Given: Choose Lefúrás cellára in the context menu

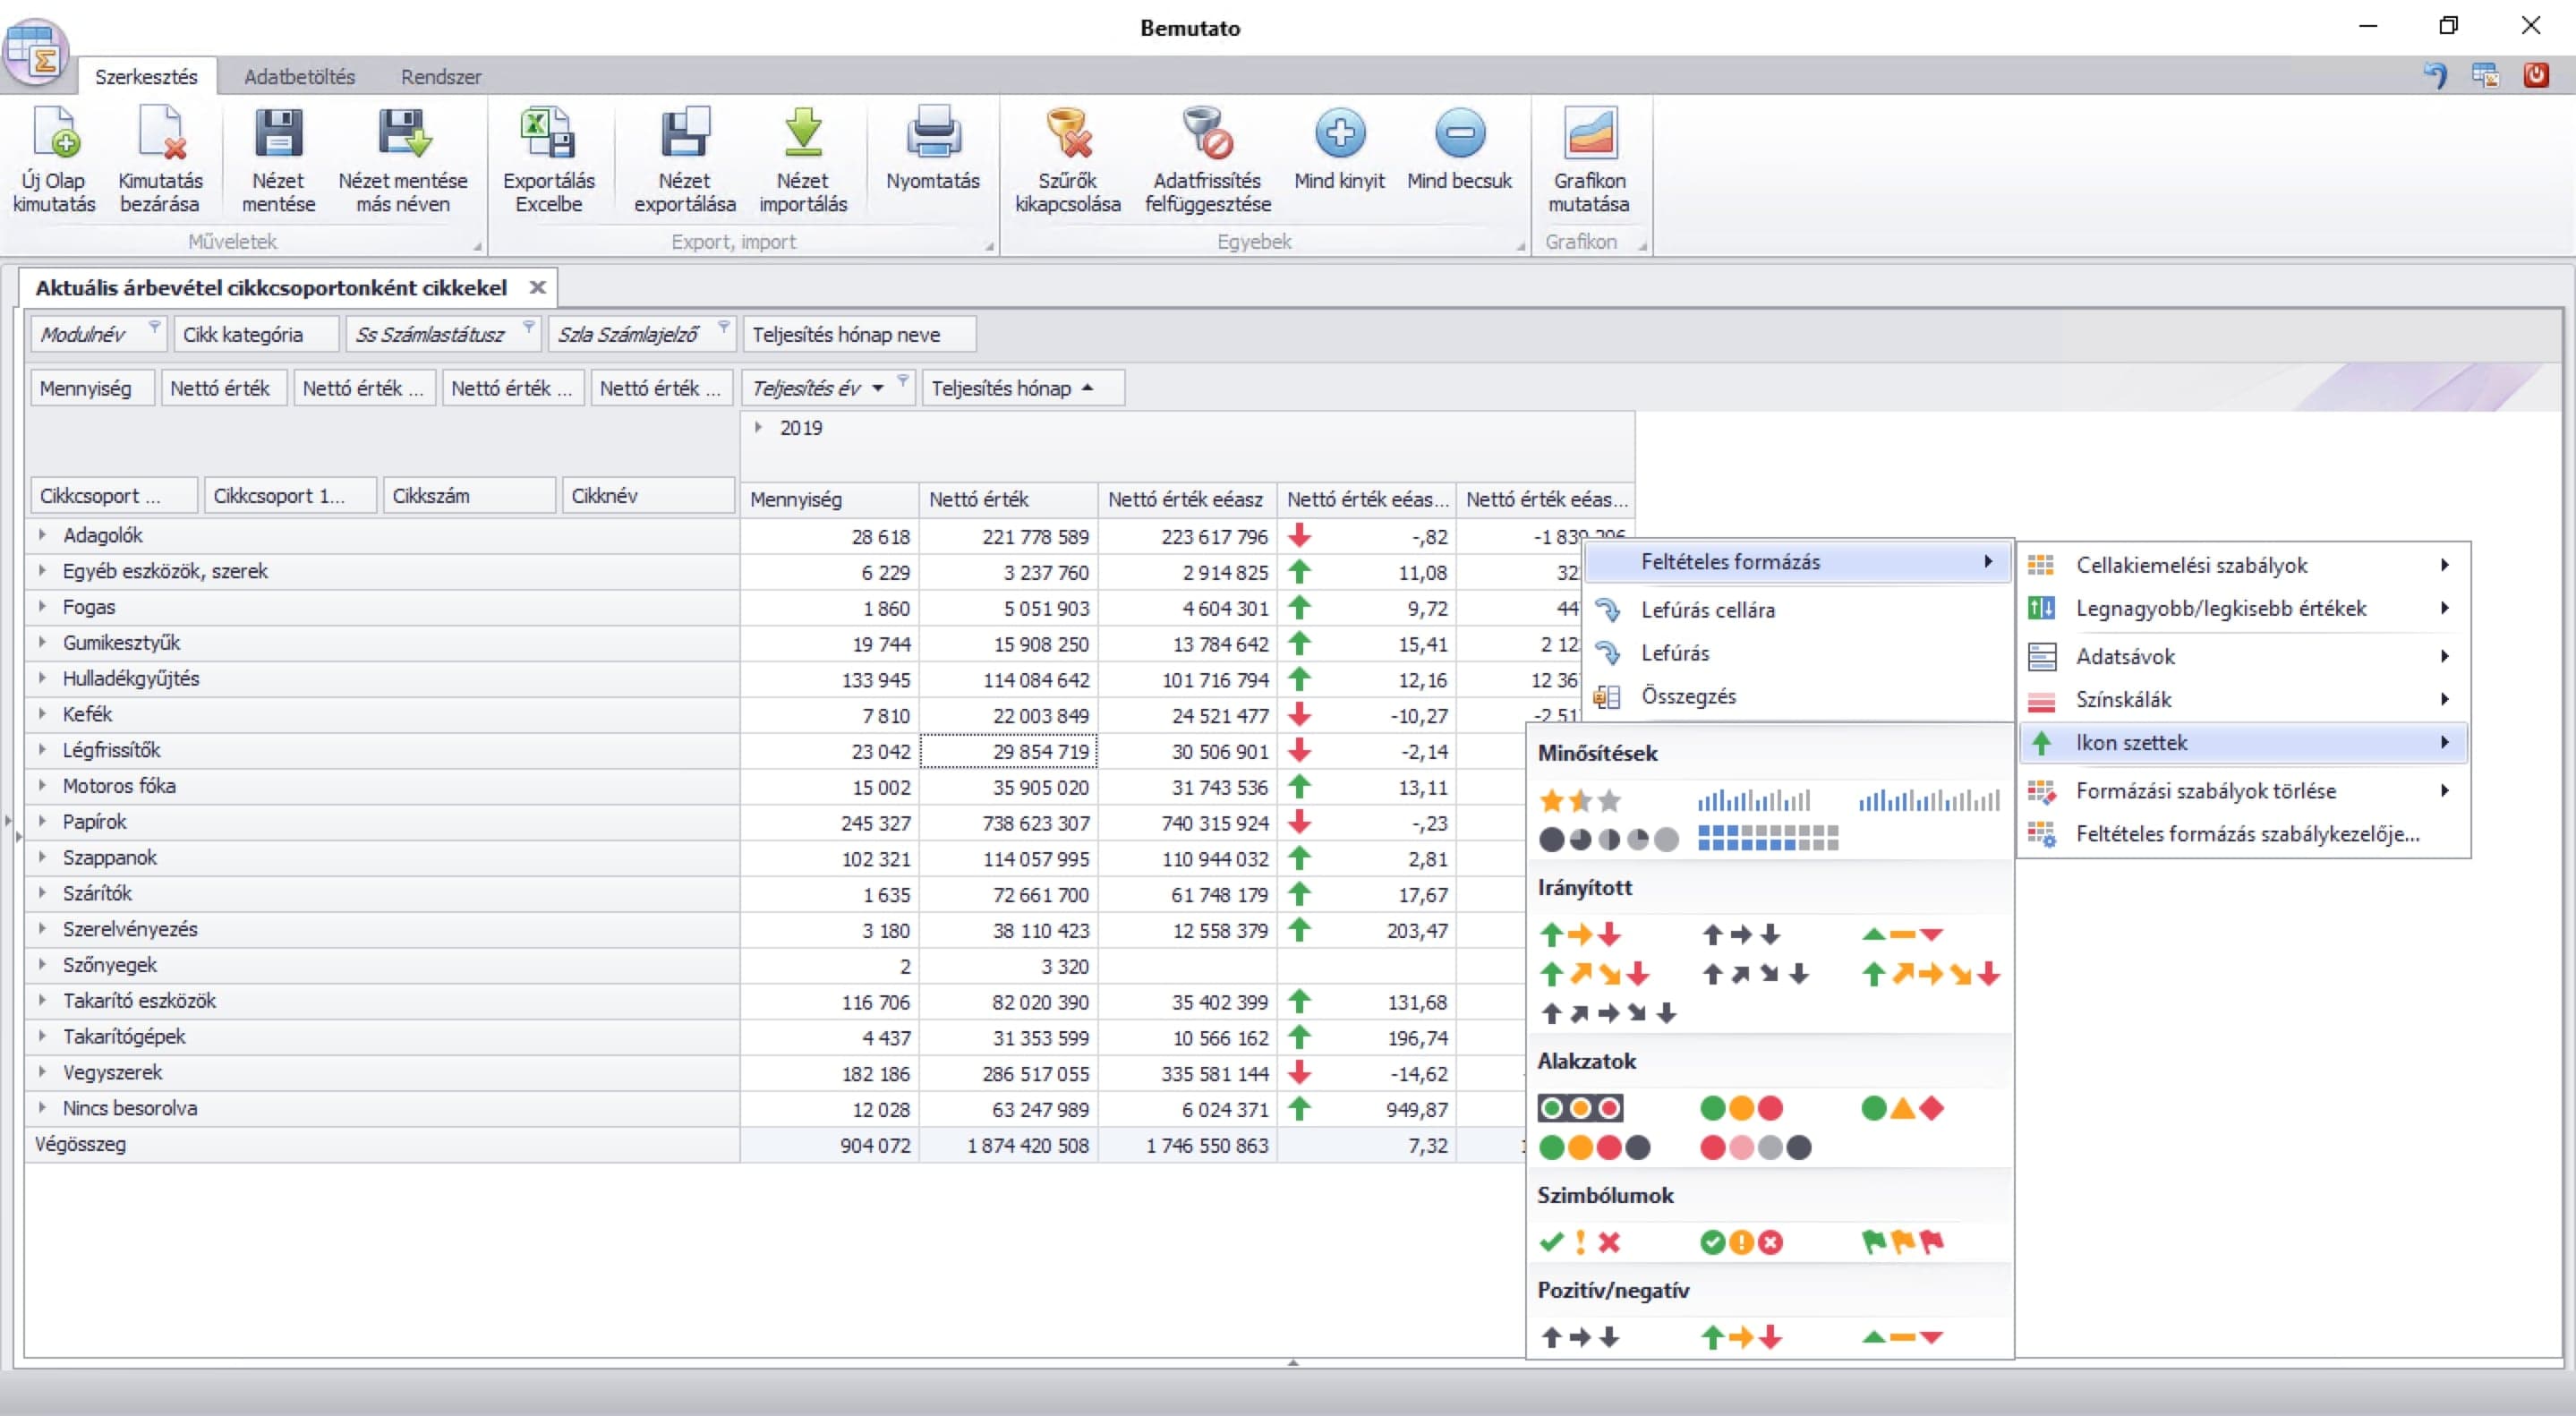Looking at the screenshot, I should point(1798,609).
